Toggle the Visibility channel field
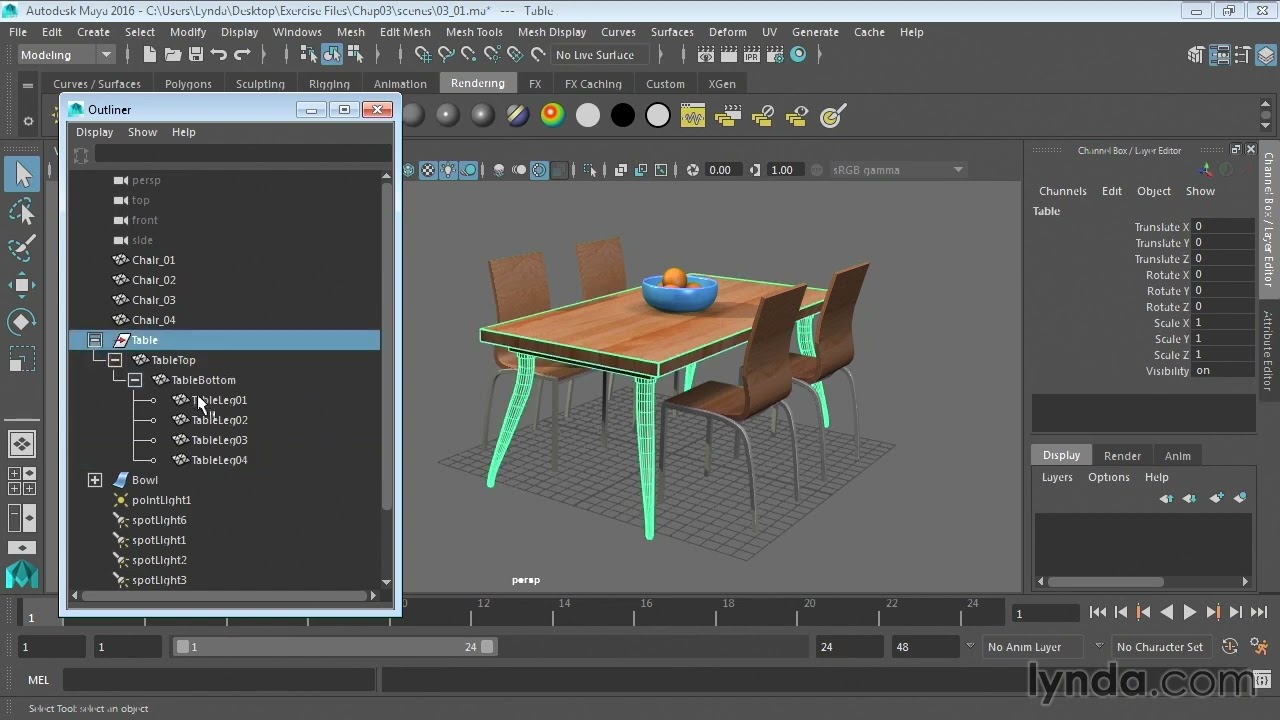Viewport: 1280px width, 720px height. click(x=1223, y=371)
